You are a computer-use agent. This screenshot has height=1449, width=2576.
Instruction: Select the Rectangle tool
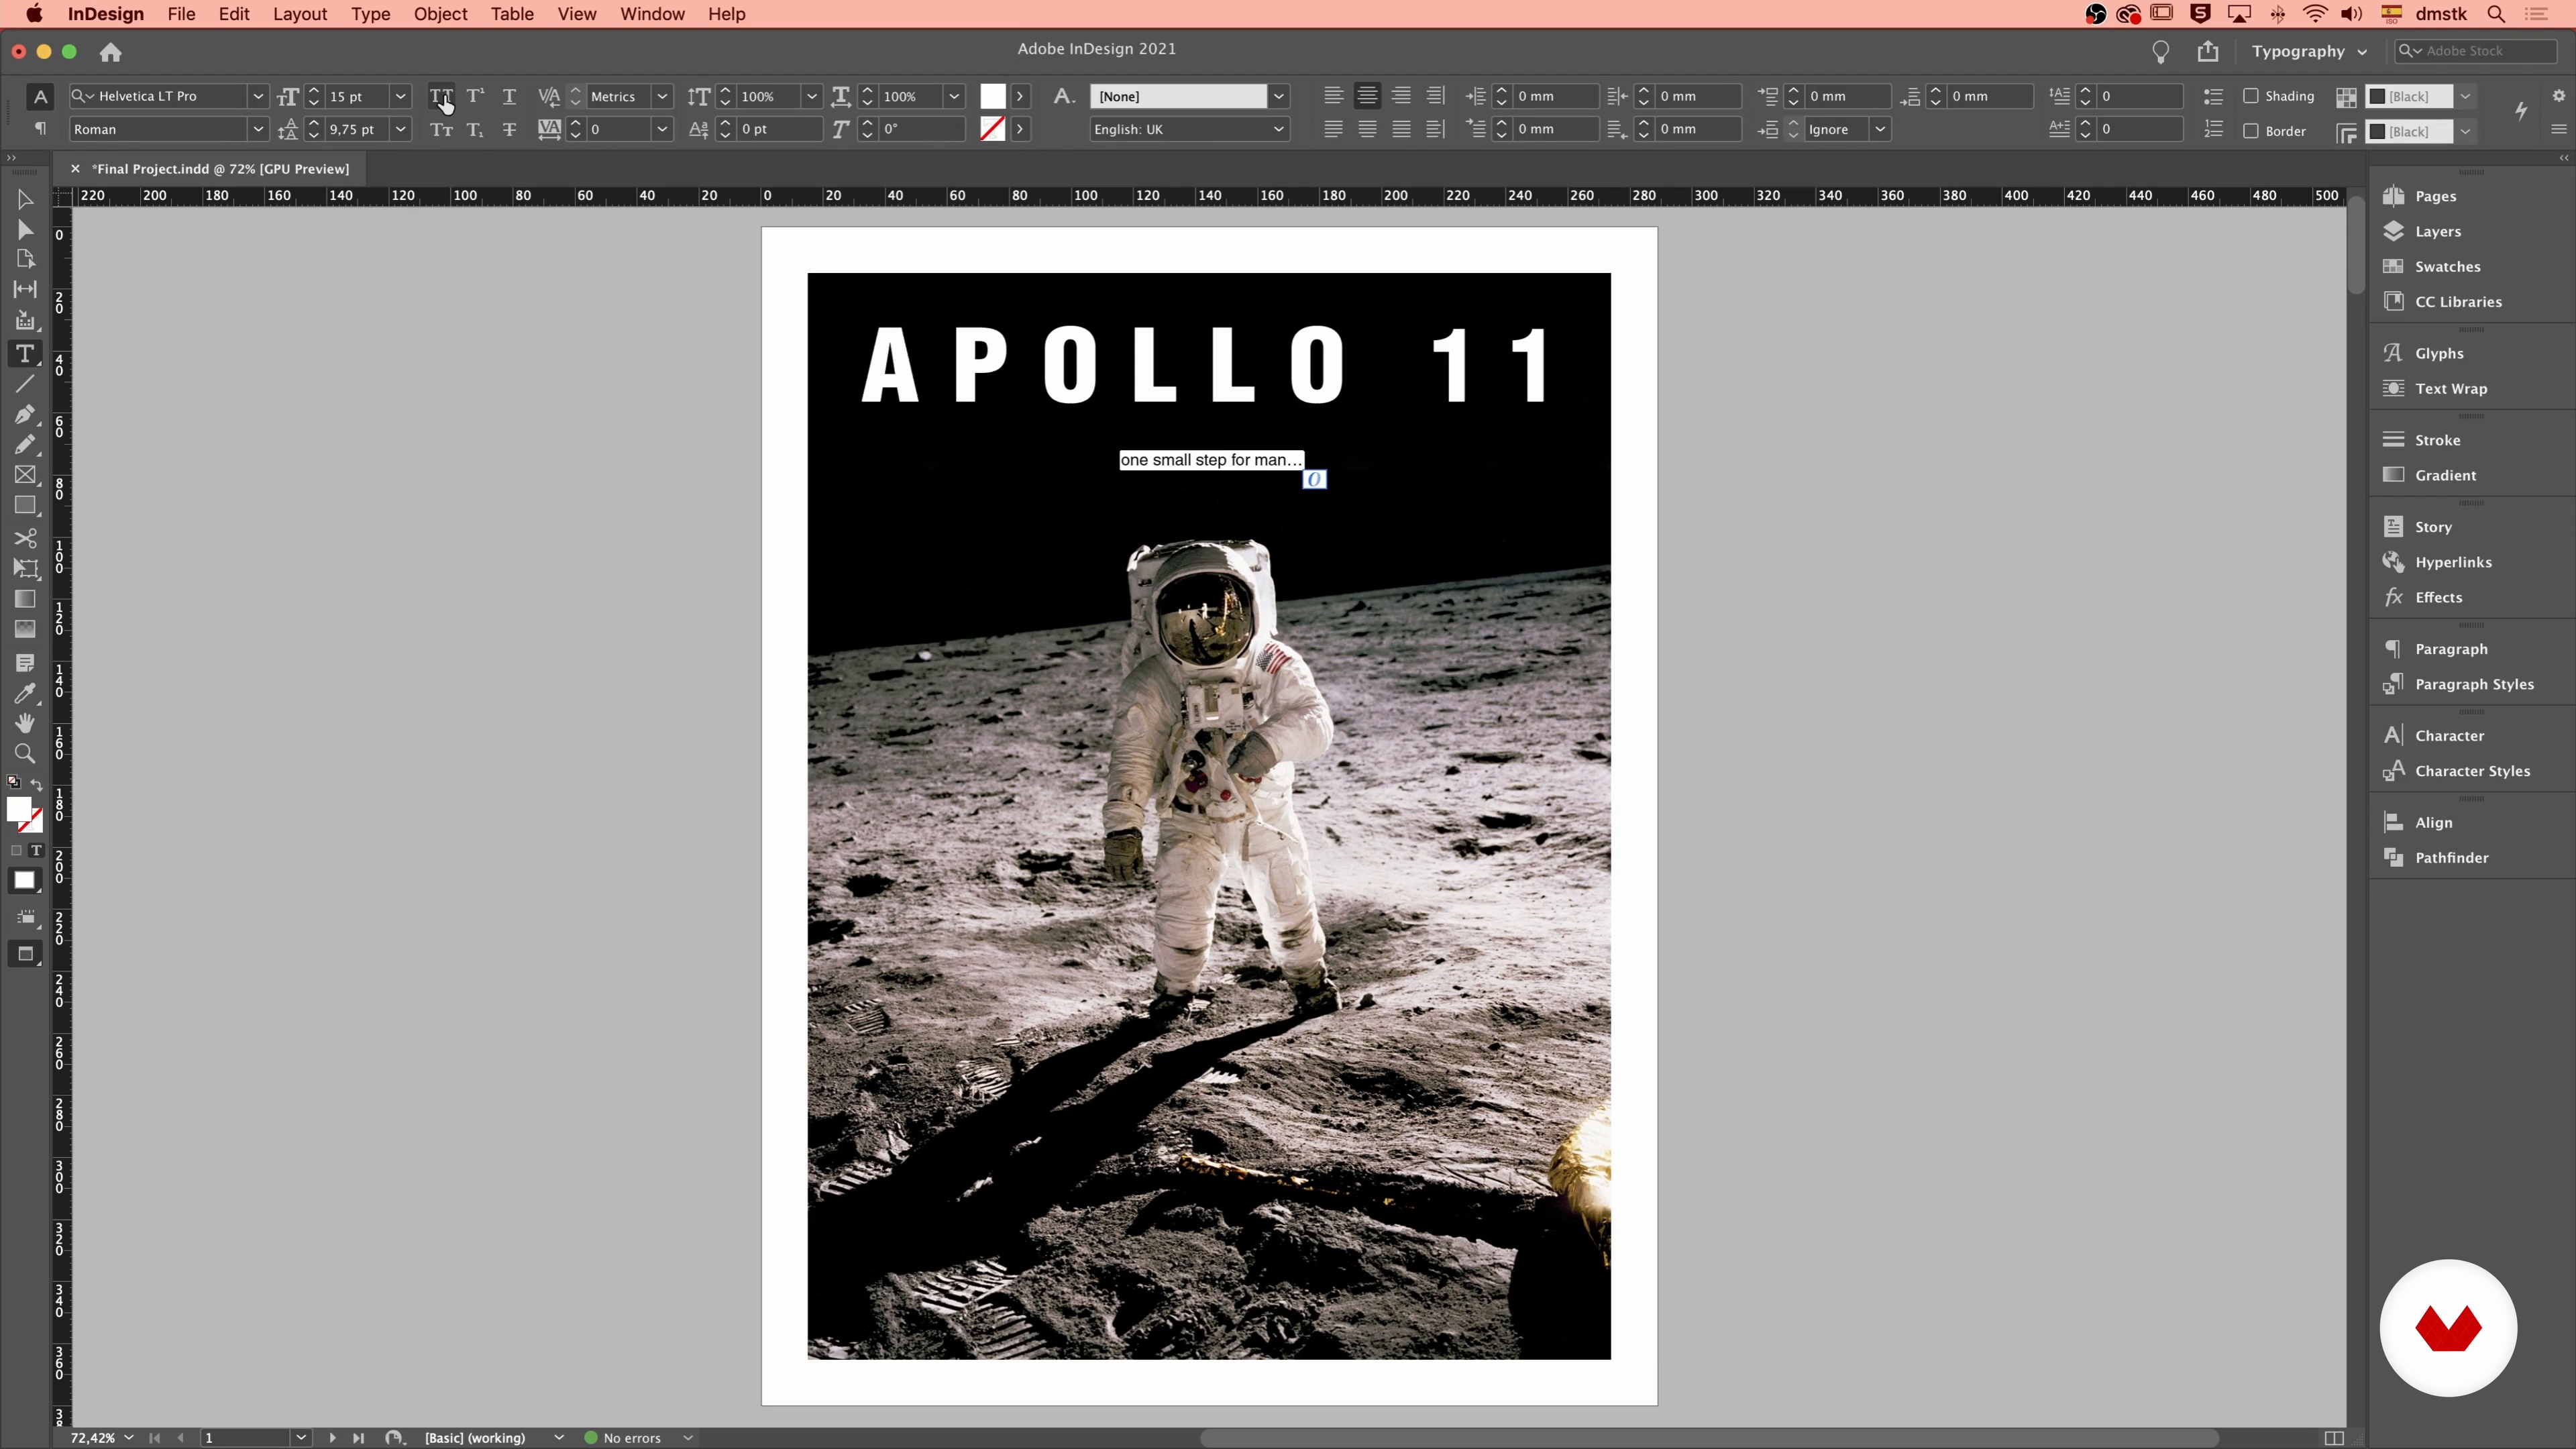tap(25, 506)
